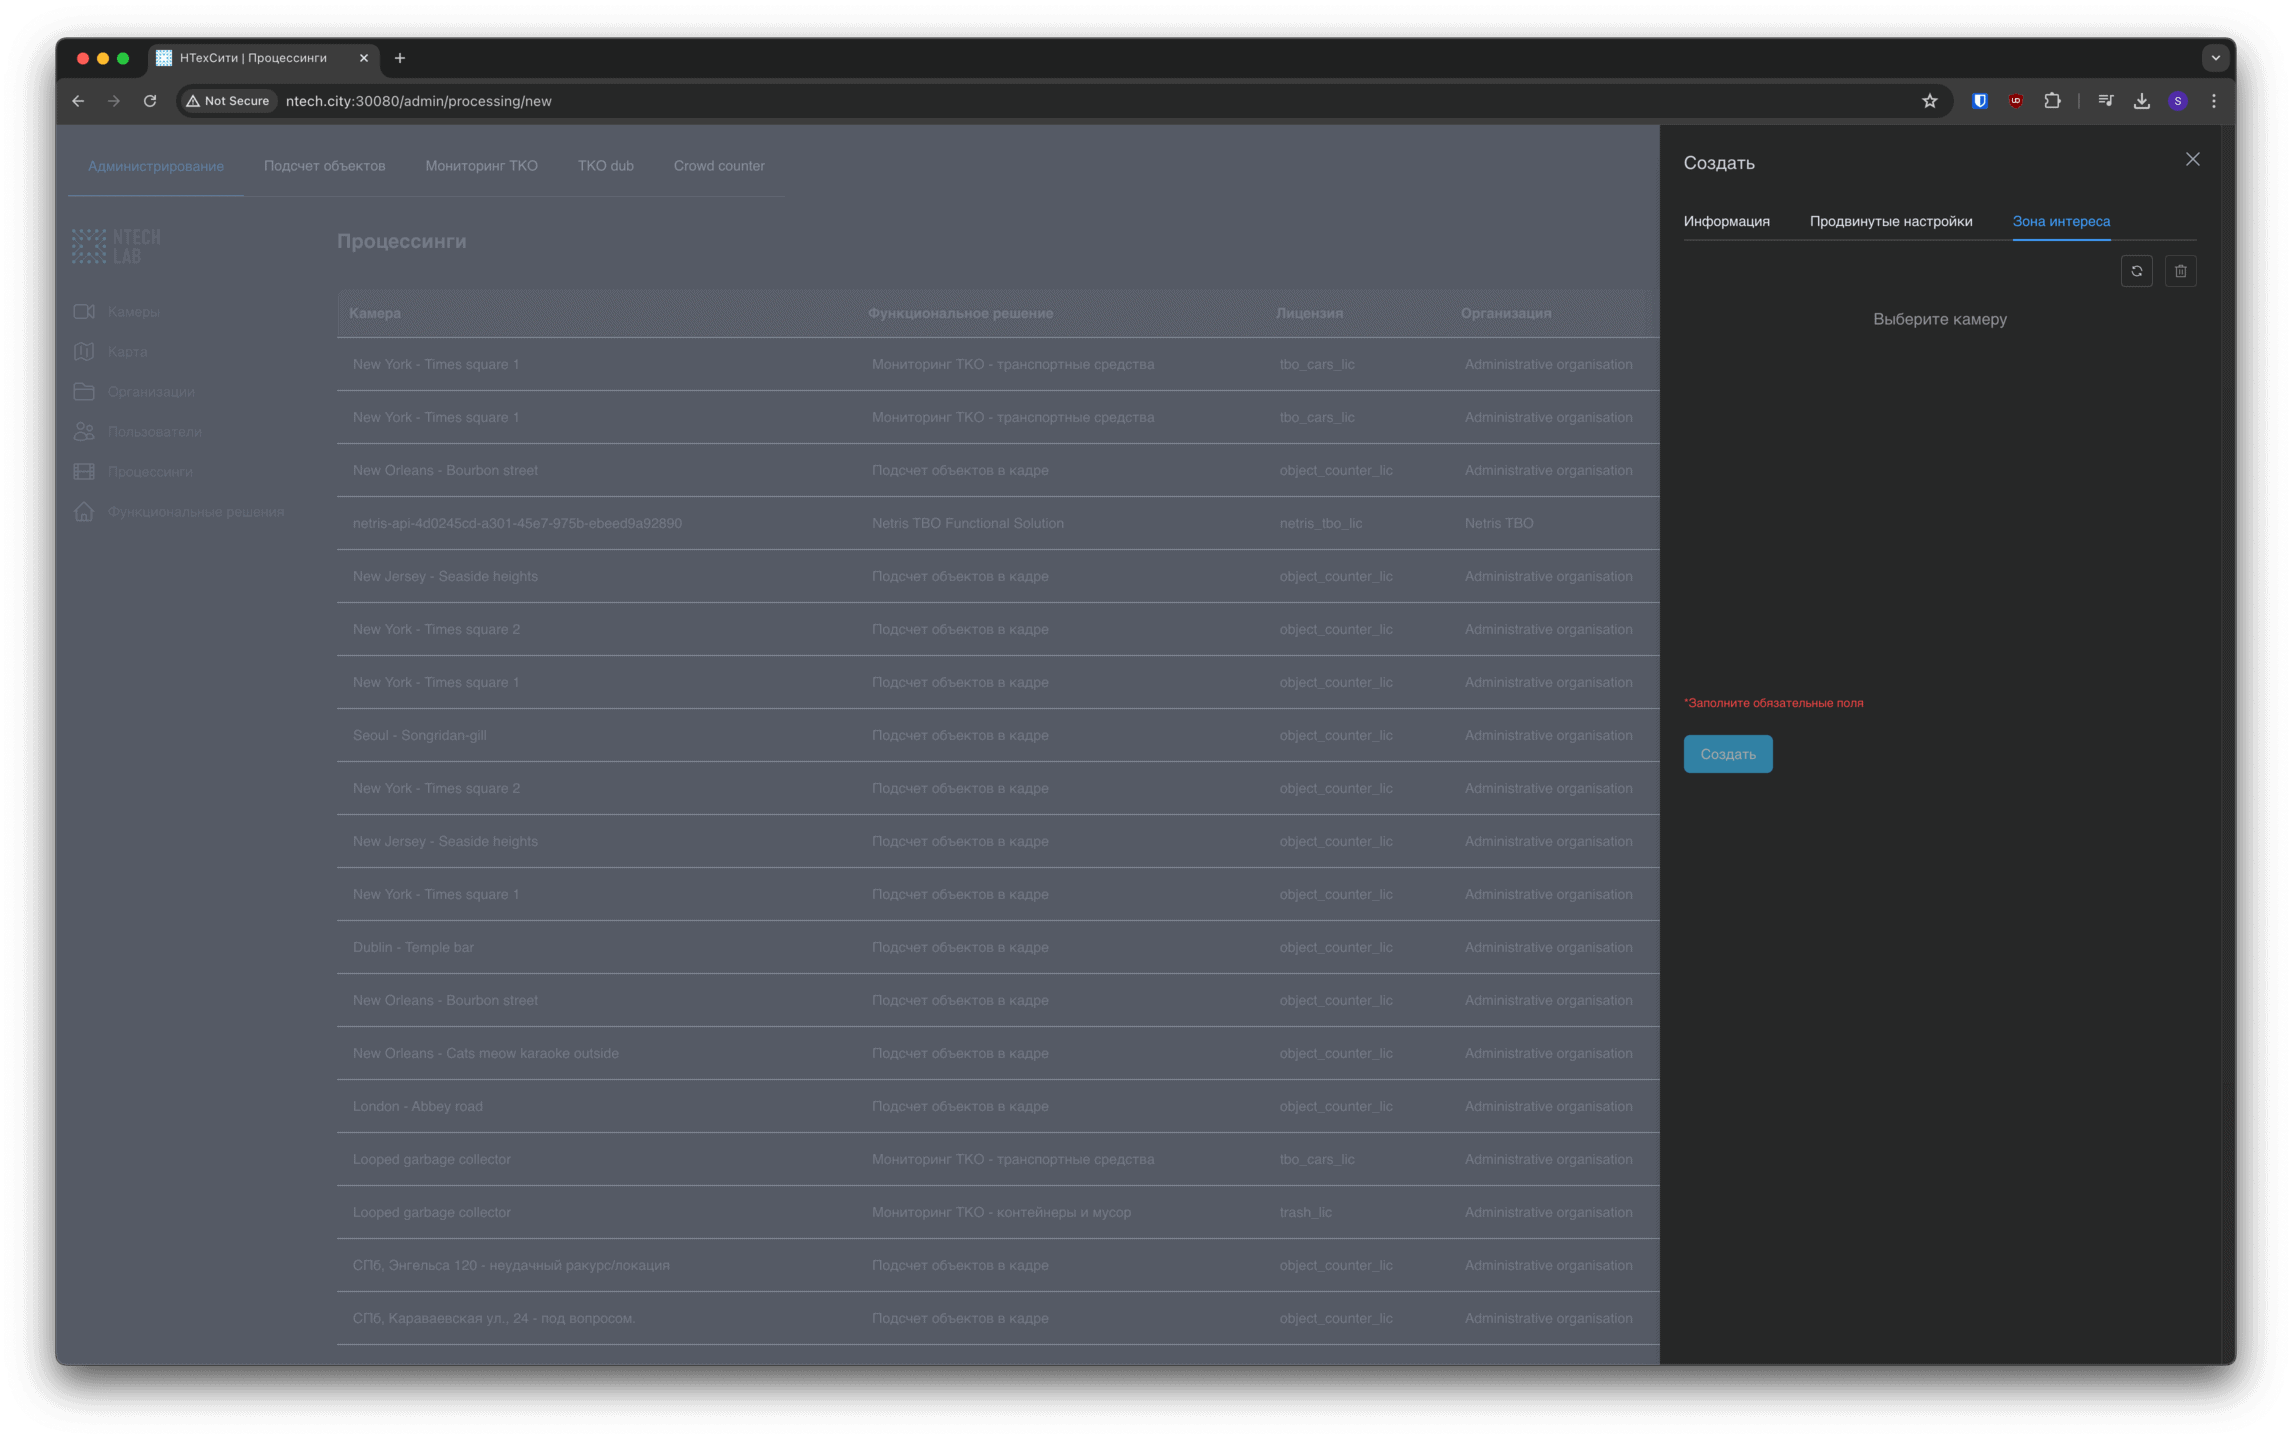Open browser extensions puzzle icon

pos(2052,101)
